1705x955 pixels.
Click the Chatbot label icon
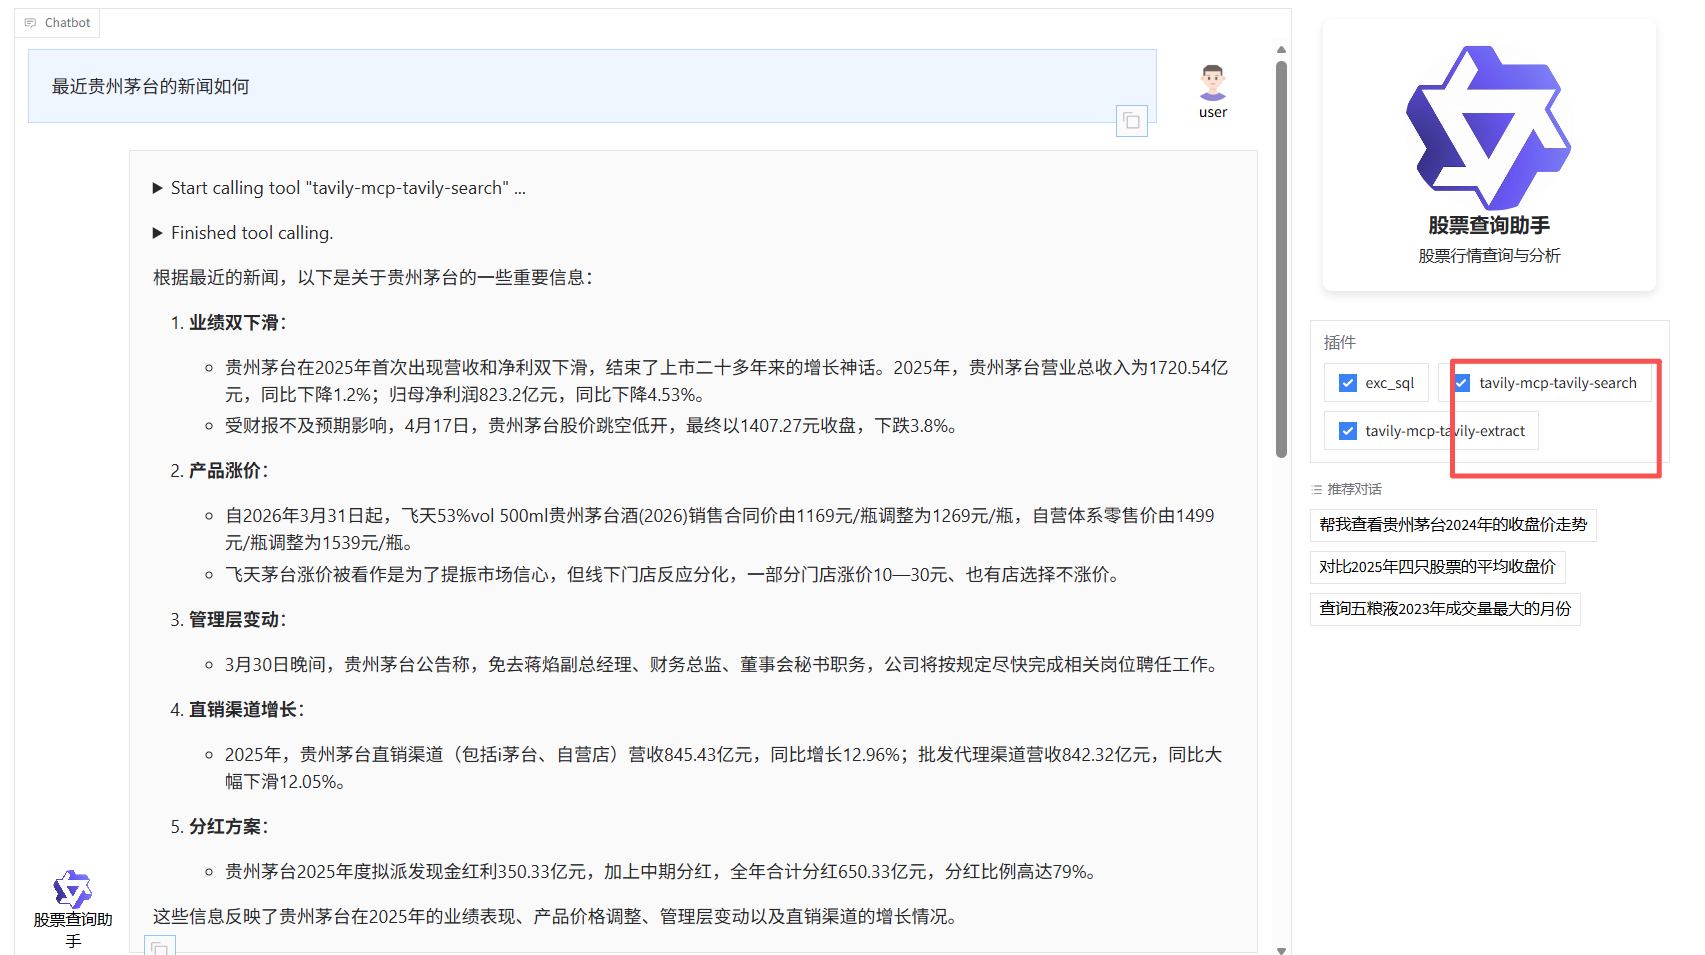click(30, 23)
